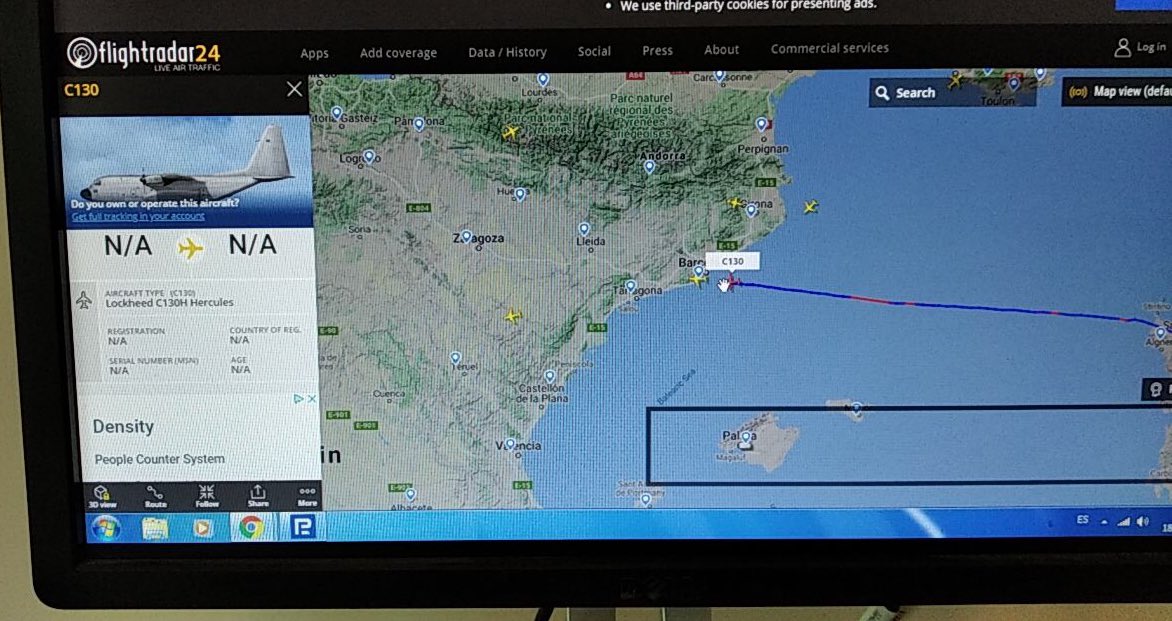Select the red C130 aircraft on map
This screenshot has height=621, width=1172.
(x=733, y=282)
